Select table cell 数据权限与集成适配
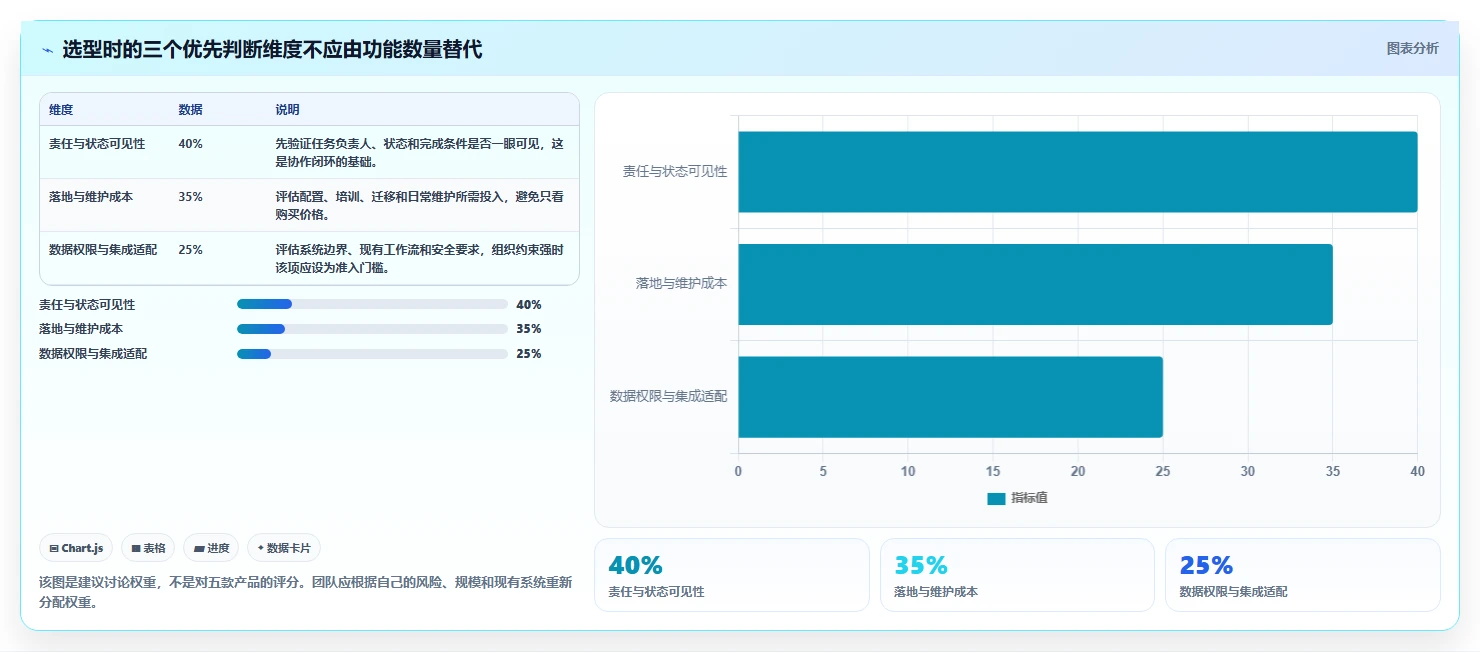Image resolution: width=1480 pixels, height=652 pixels. tap(103, 250)
